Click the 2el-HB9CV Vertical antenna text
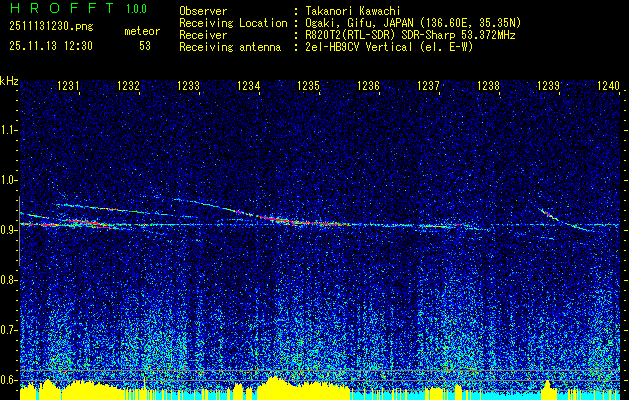This screenshot has height=400, width=629. [x=389, y=47]
